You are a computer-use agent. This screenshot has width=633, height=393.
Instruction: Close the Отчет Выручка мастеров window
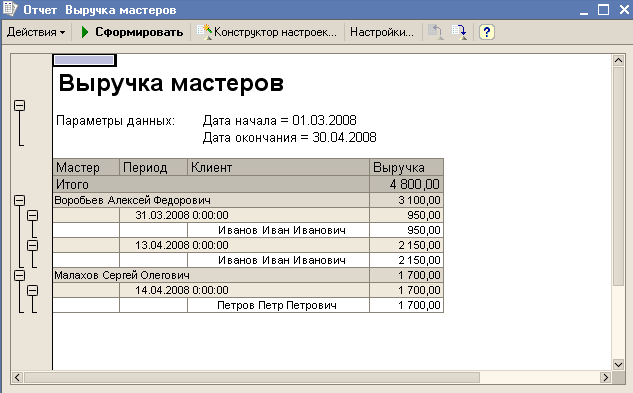click(x=624, y=9)
